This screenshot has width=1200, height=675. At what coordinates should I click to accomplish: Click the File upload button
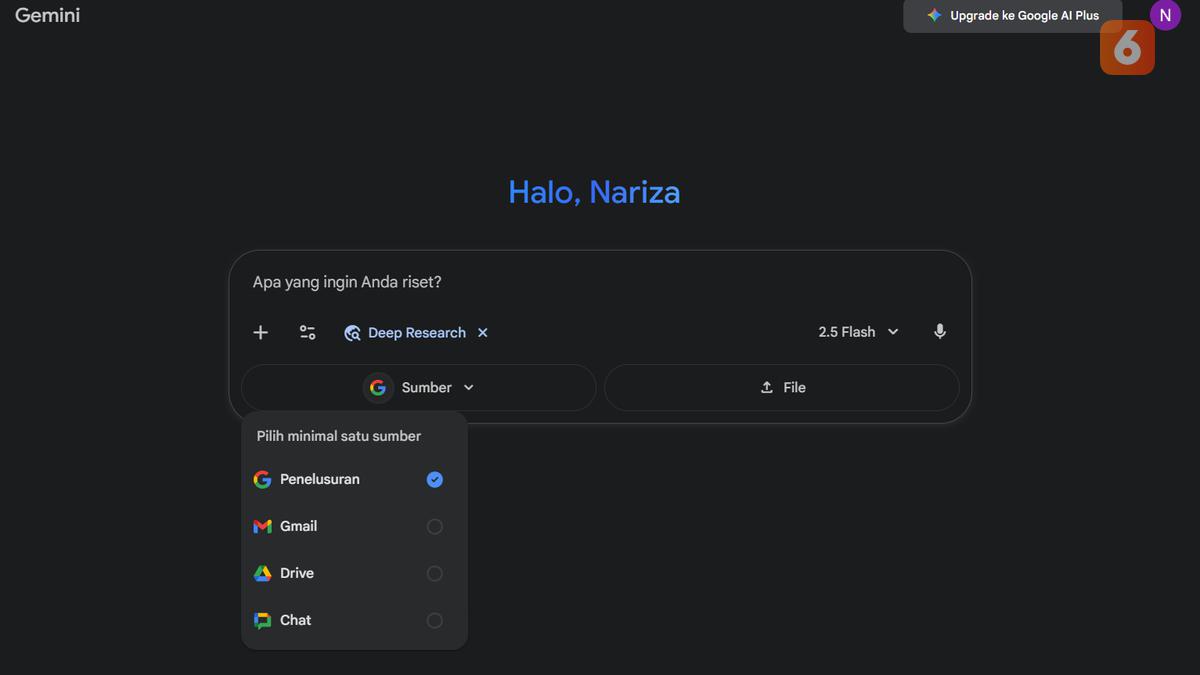tap(782, 388)
